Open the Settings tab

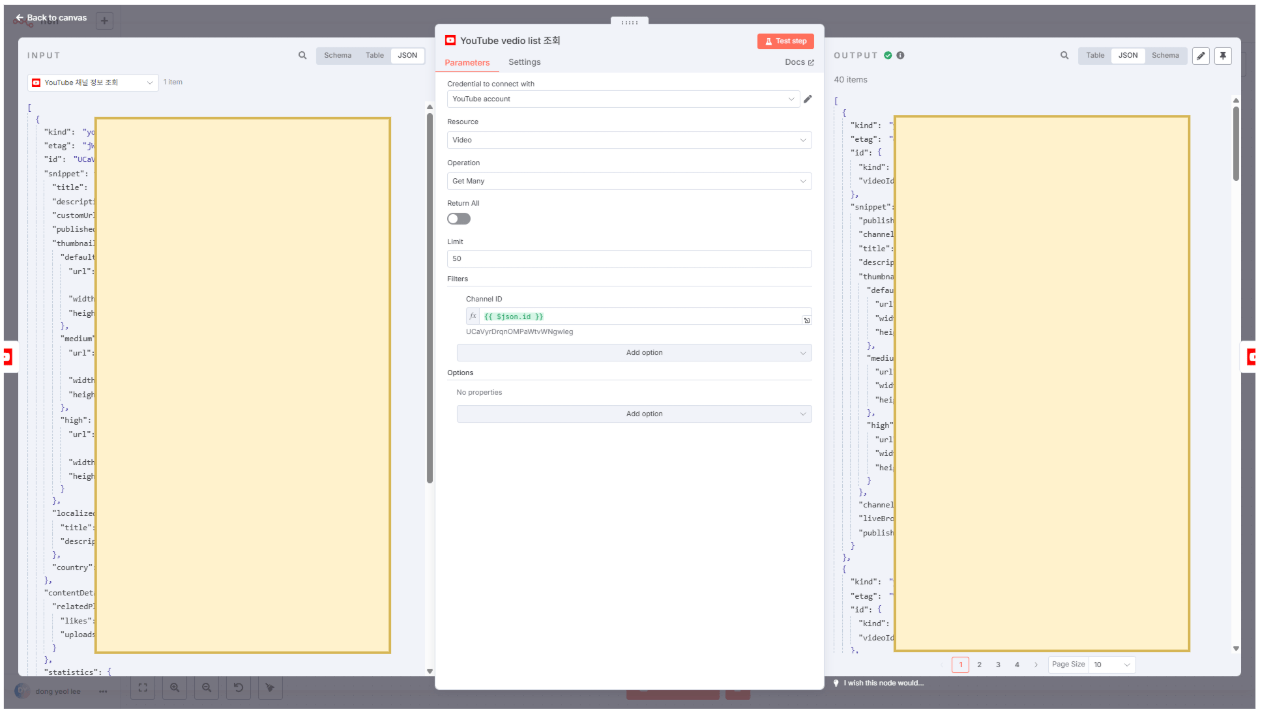point(524,62)
